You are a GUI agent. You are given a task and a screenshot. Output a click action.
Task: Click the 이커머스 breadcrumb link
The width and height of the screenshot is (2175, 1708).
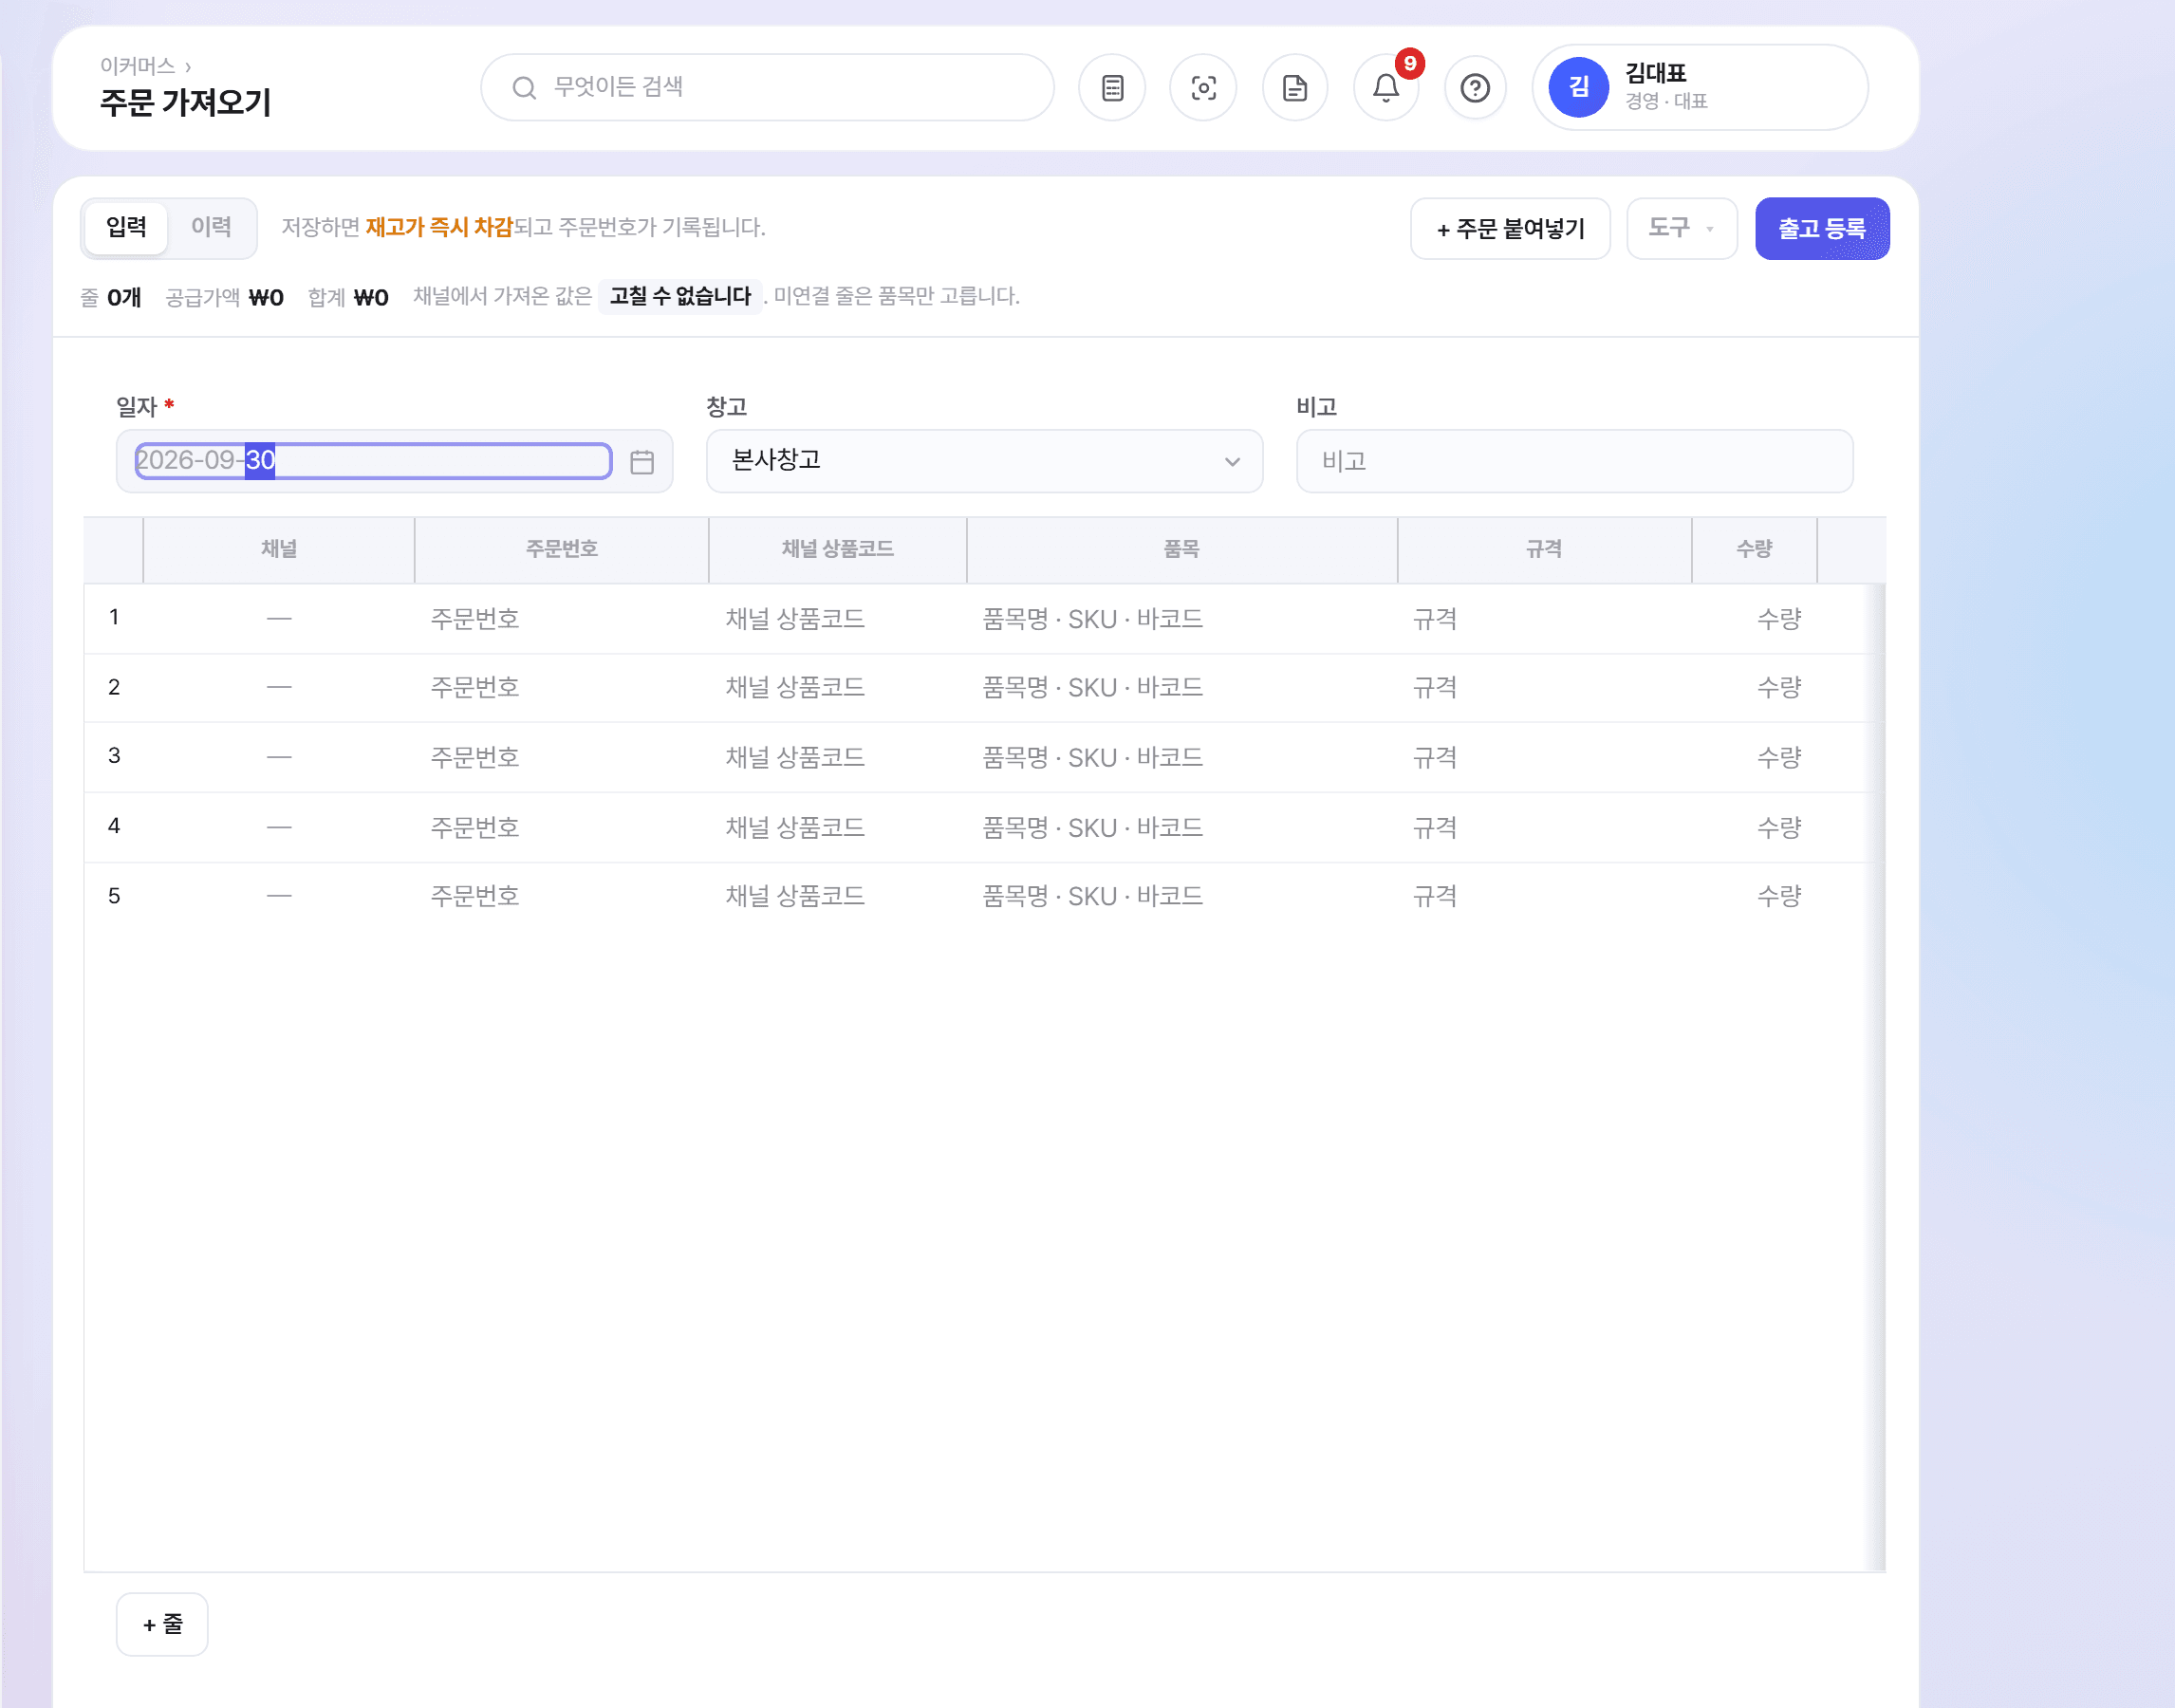coord(138,66)
